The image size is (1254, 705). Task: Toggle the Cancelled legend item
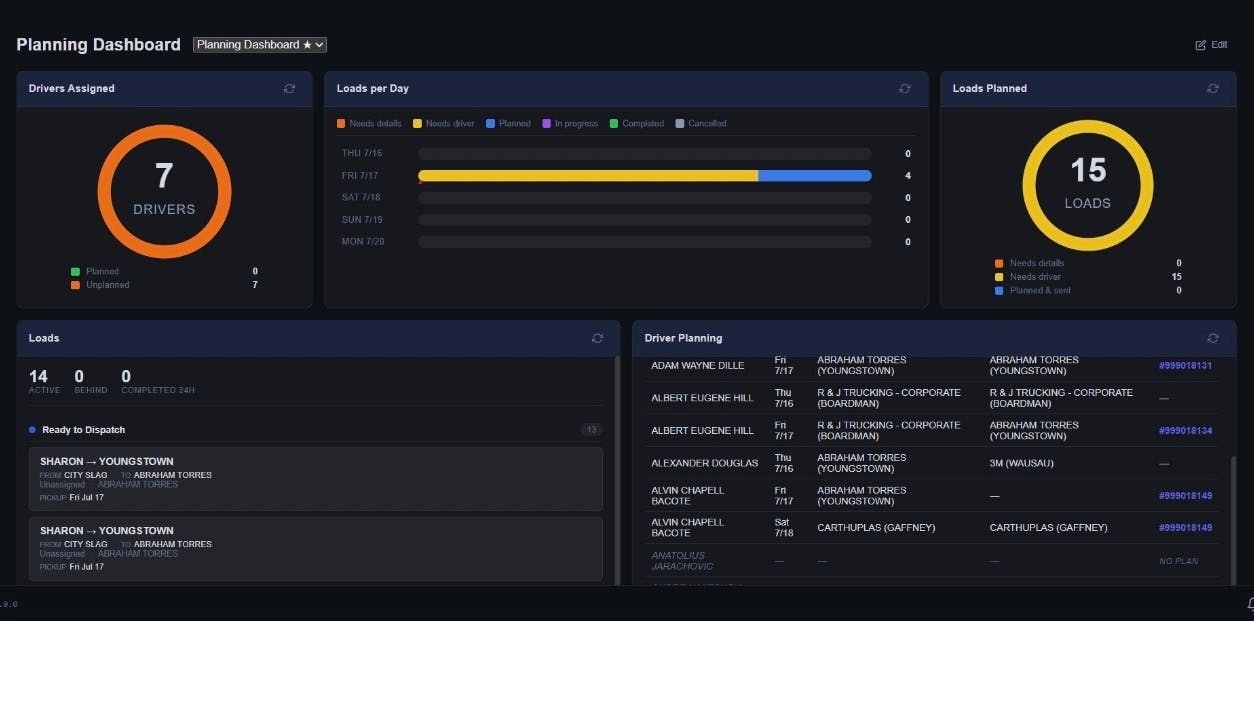[x=701, y=124]
